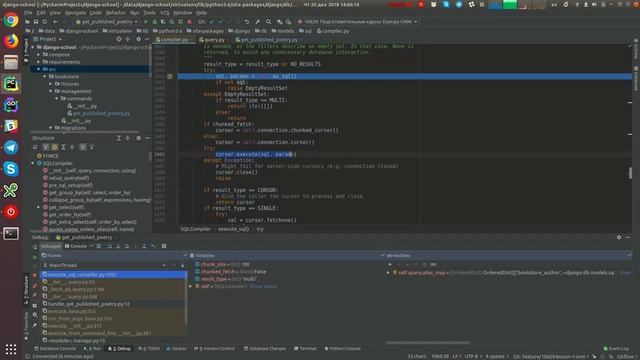Screen dimensions: 640x360
Task: Click the Git Commit checkmark icon
Action: 221,22
